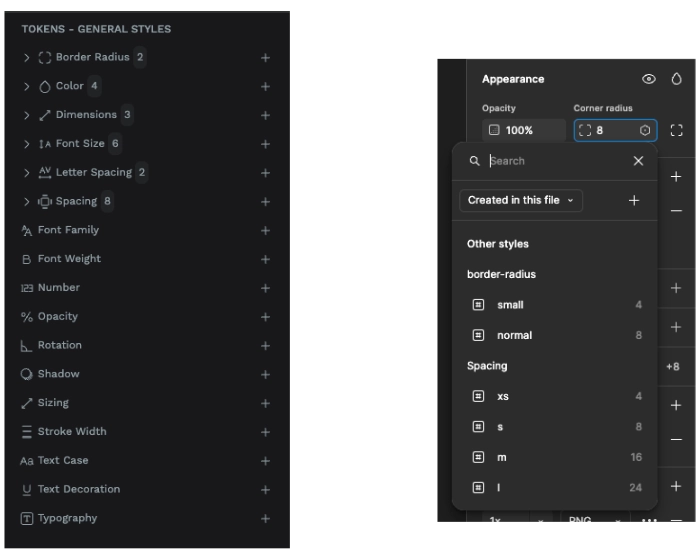The image size is (700, 560).
Task: Select the Text Decoration token type
Action: point(70,489)
